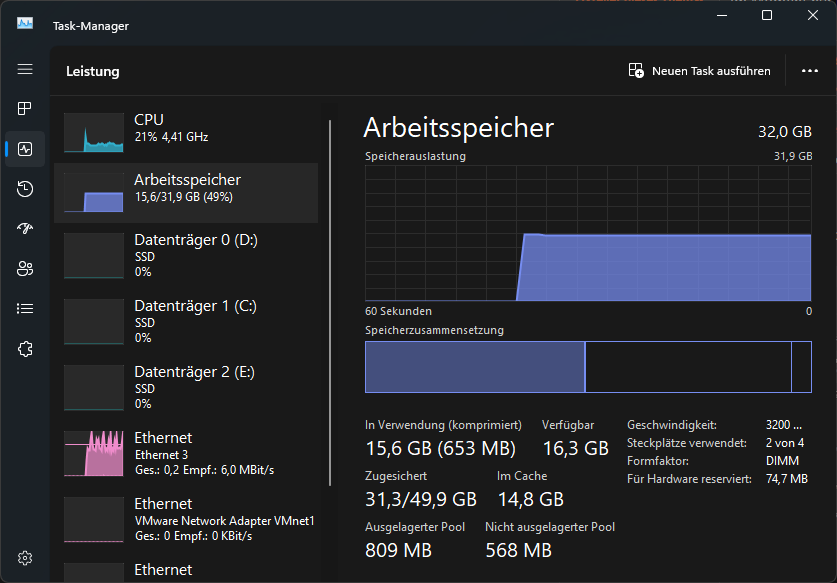Open the hamburger navigation menu
Screen dimensions: 837x583
pyautogui.click(x=25, y=69)
